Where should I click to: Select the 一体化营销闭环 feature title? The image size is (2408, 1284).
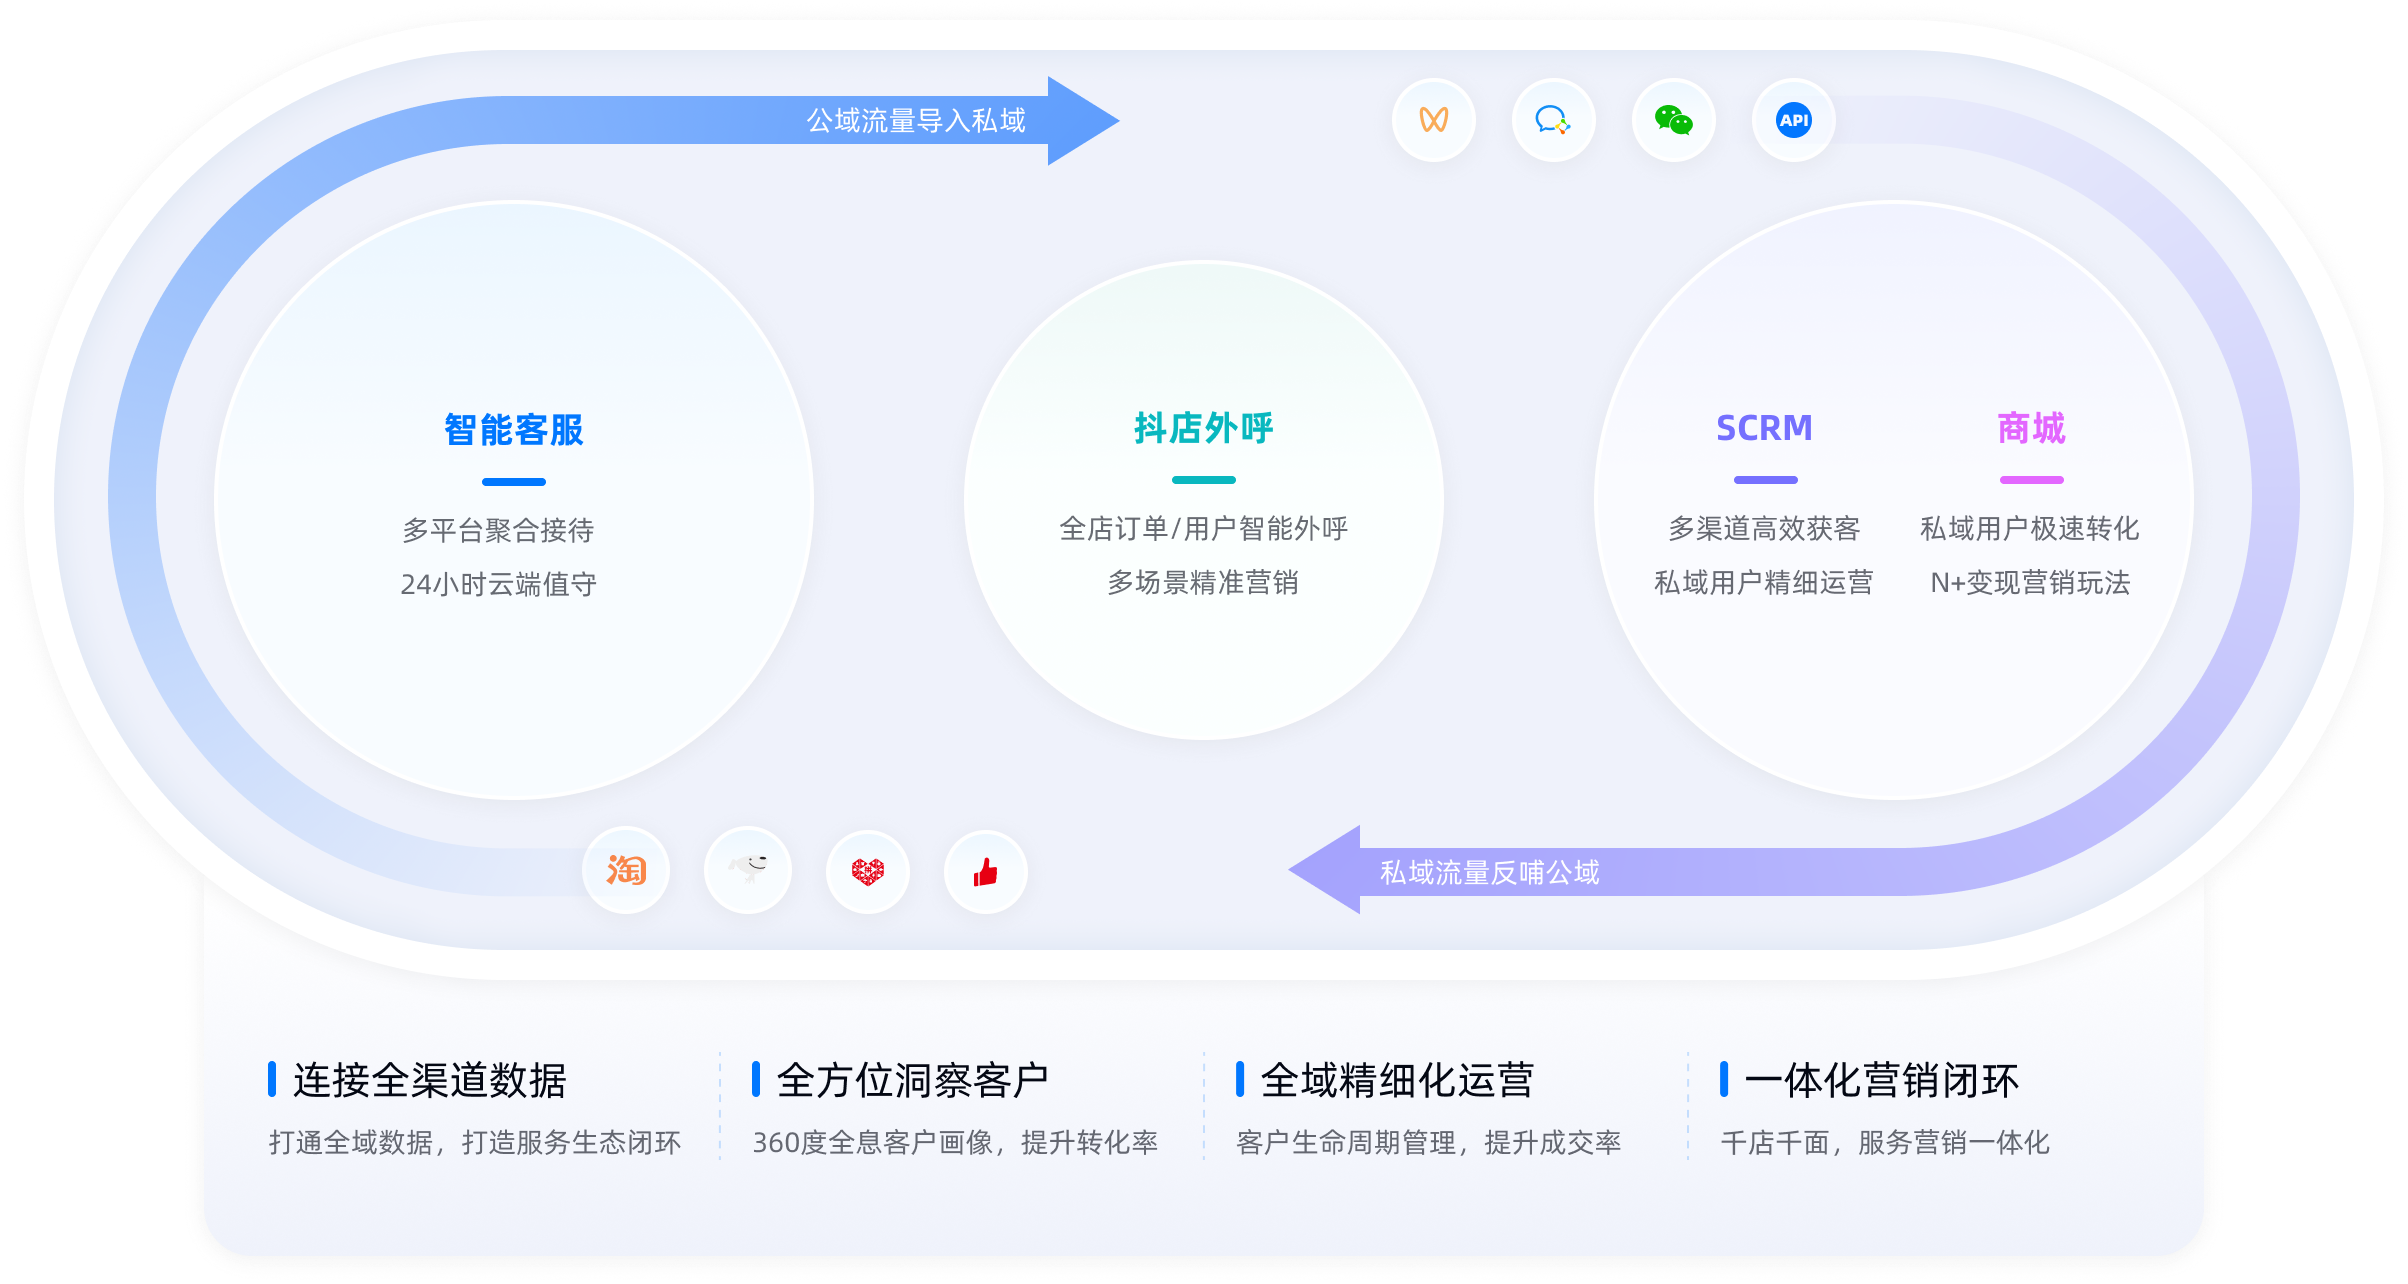tap(1881, 1080)
